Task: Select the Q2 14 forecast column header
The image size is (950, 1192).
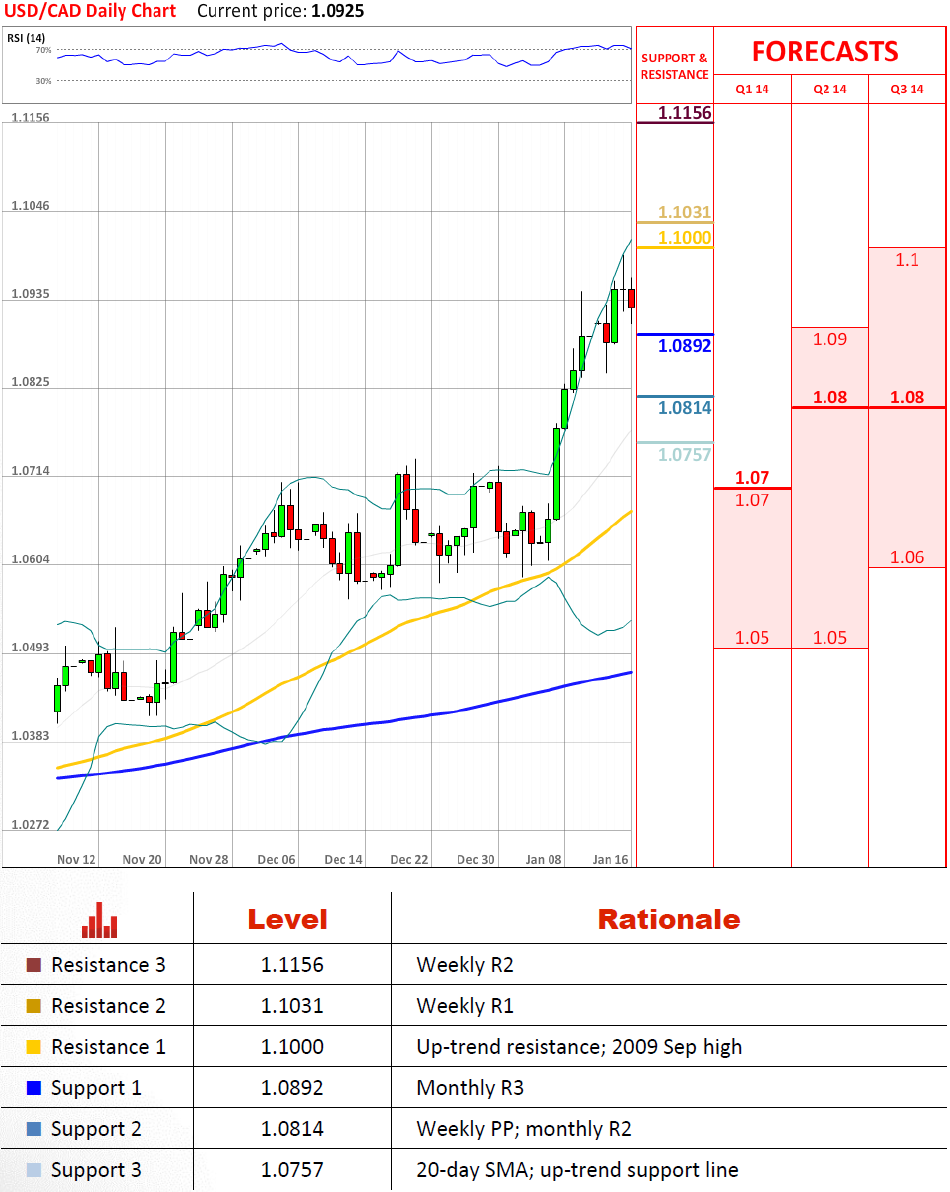Action: (x=830, y=89)
